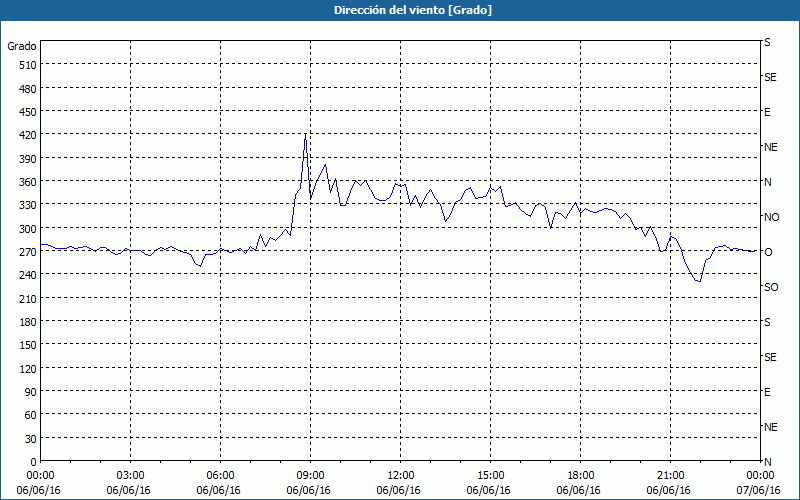800x500 pixels.
Task: Click the 'NO' compass label
Action: [x=771, y=217]
